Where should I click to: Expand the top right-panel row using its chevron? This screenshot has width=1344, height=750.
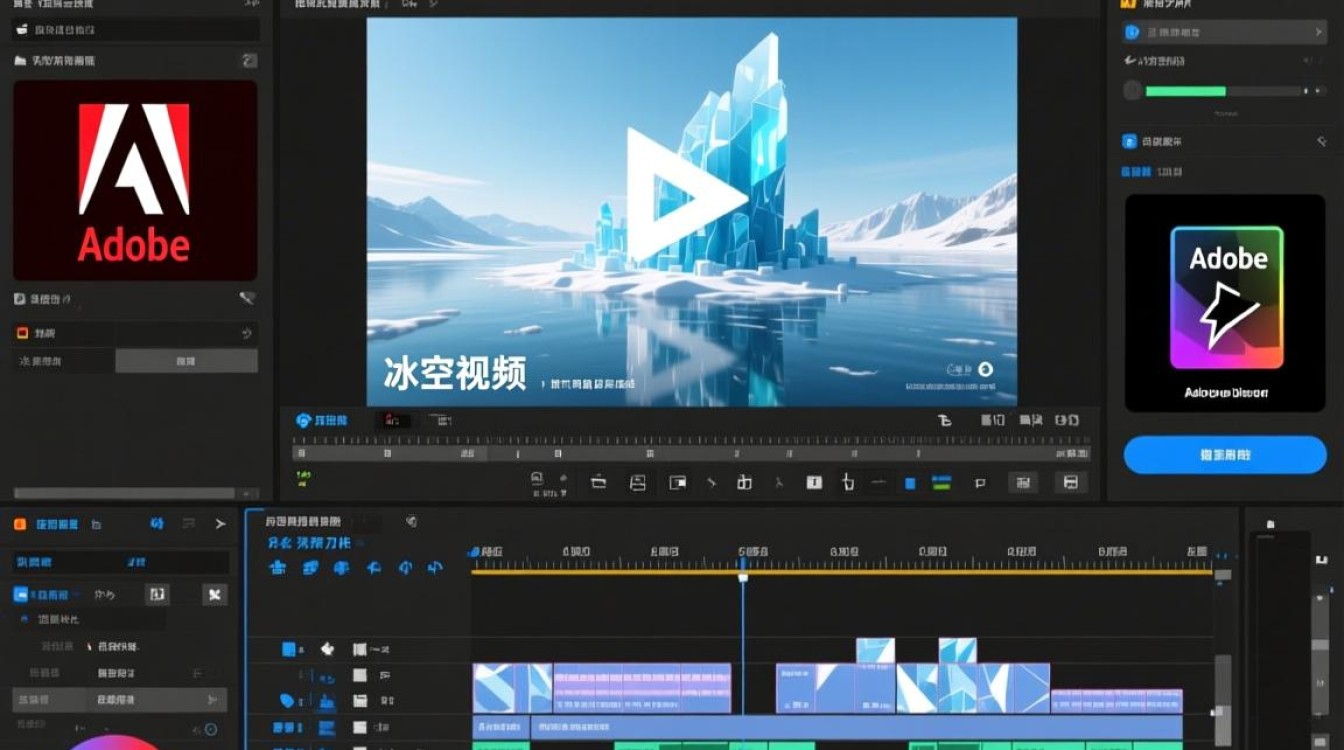tap(1318, 33)
